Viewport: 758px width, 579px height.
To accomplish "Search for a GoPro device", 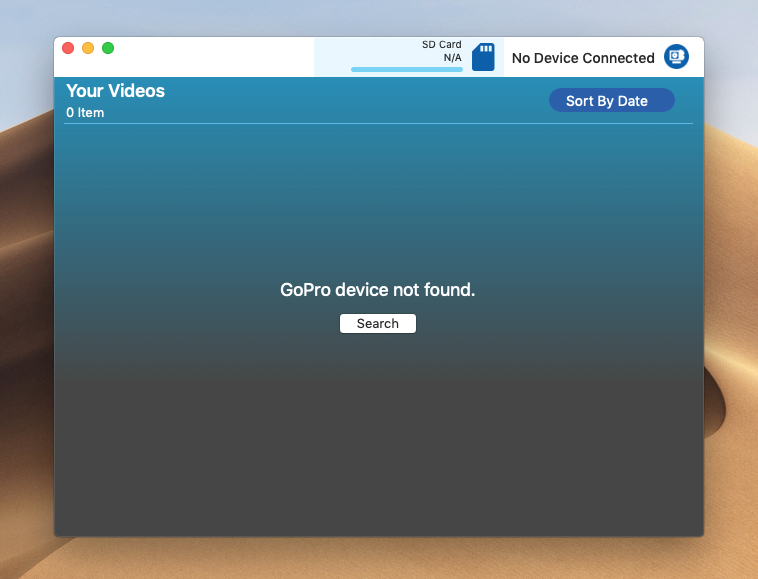I will (378, 323).
